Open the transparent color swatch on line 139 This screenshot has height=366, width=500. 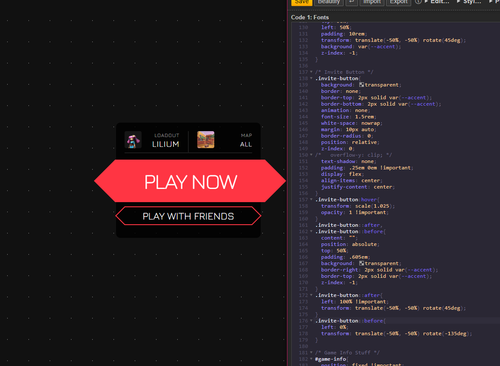(x=361, y=85)
